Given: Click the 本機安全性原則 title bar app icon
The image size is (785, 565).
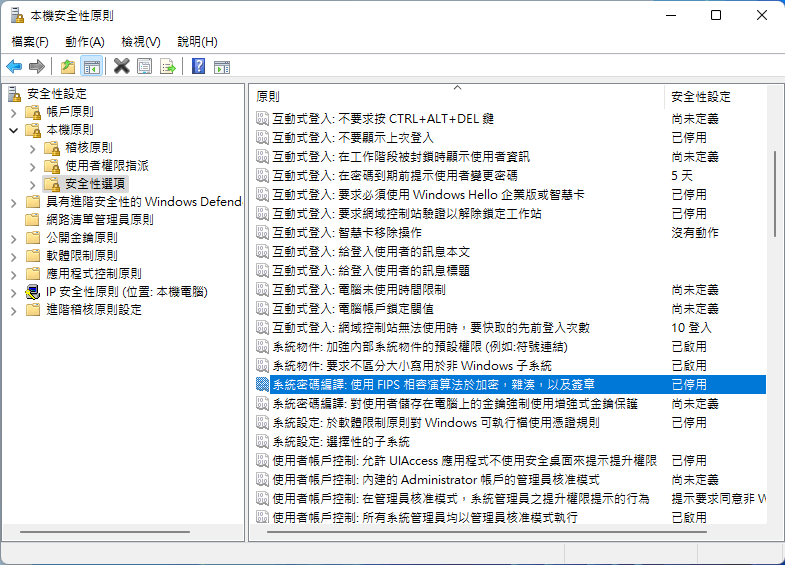Looking at the screenshot, I should point(18,16).
